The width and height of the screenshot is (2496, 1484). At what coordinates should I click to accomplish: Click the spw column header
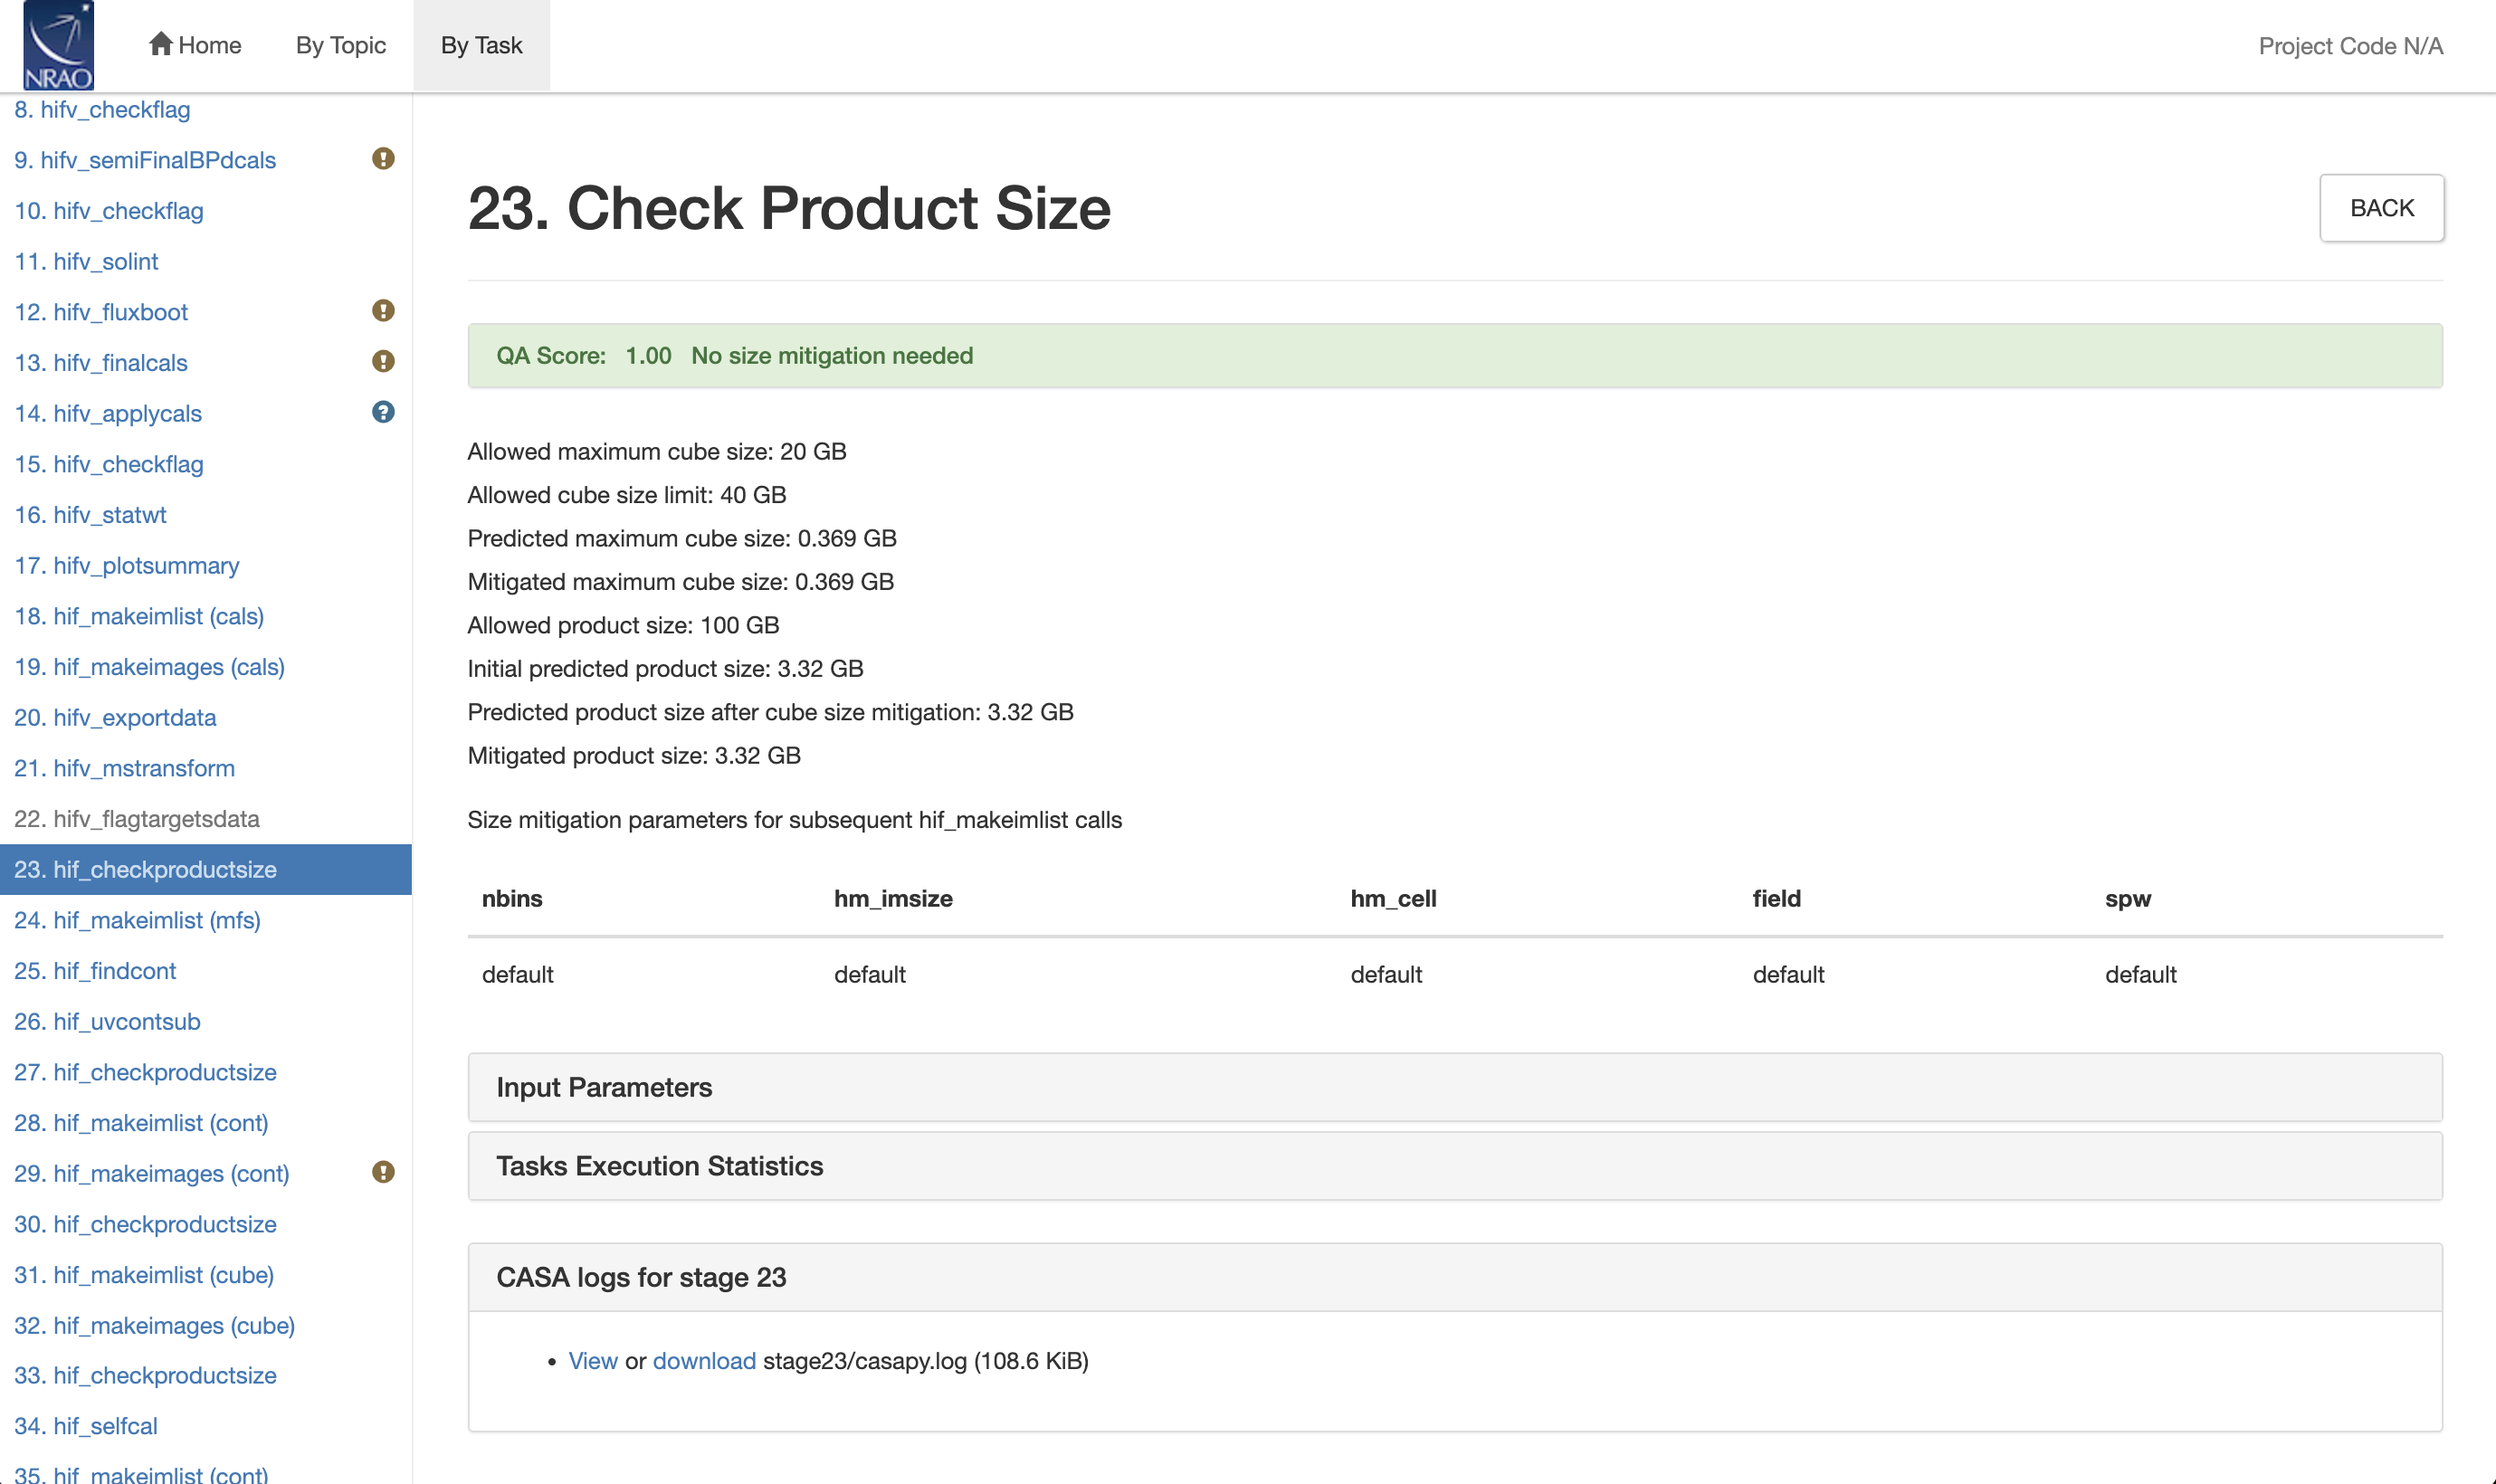2128,899
